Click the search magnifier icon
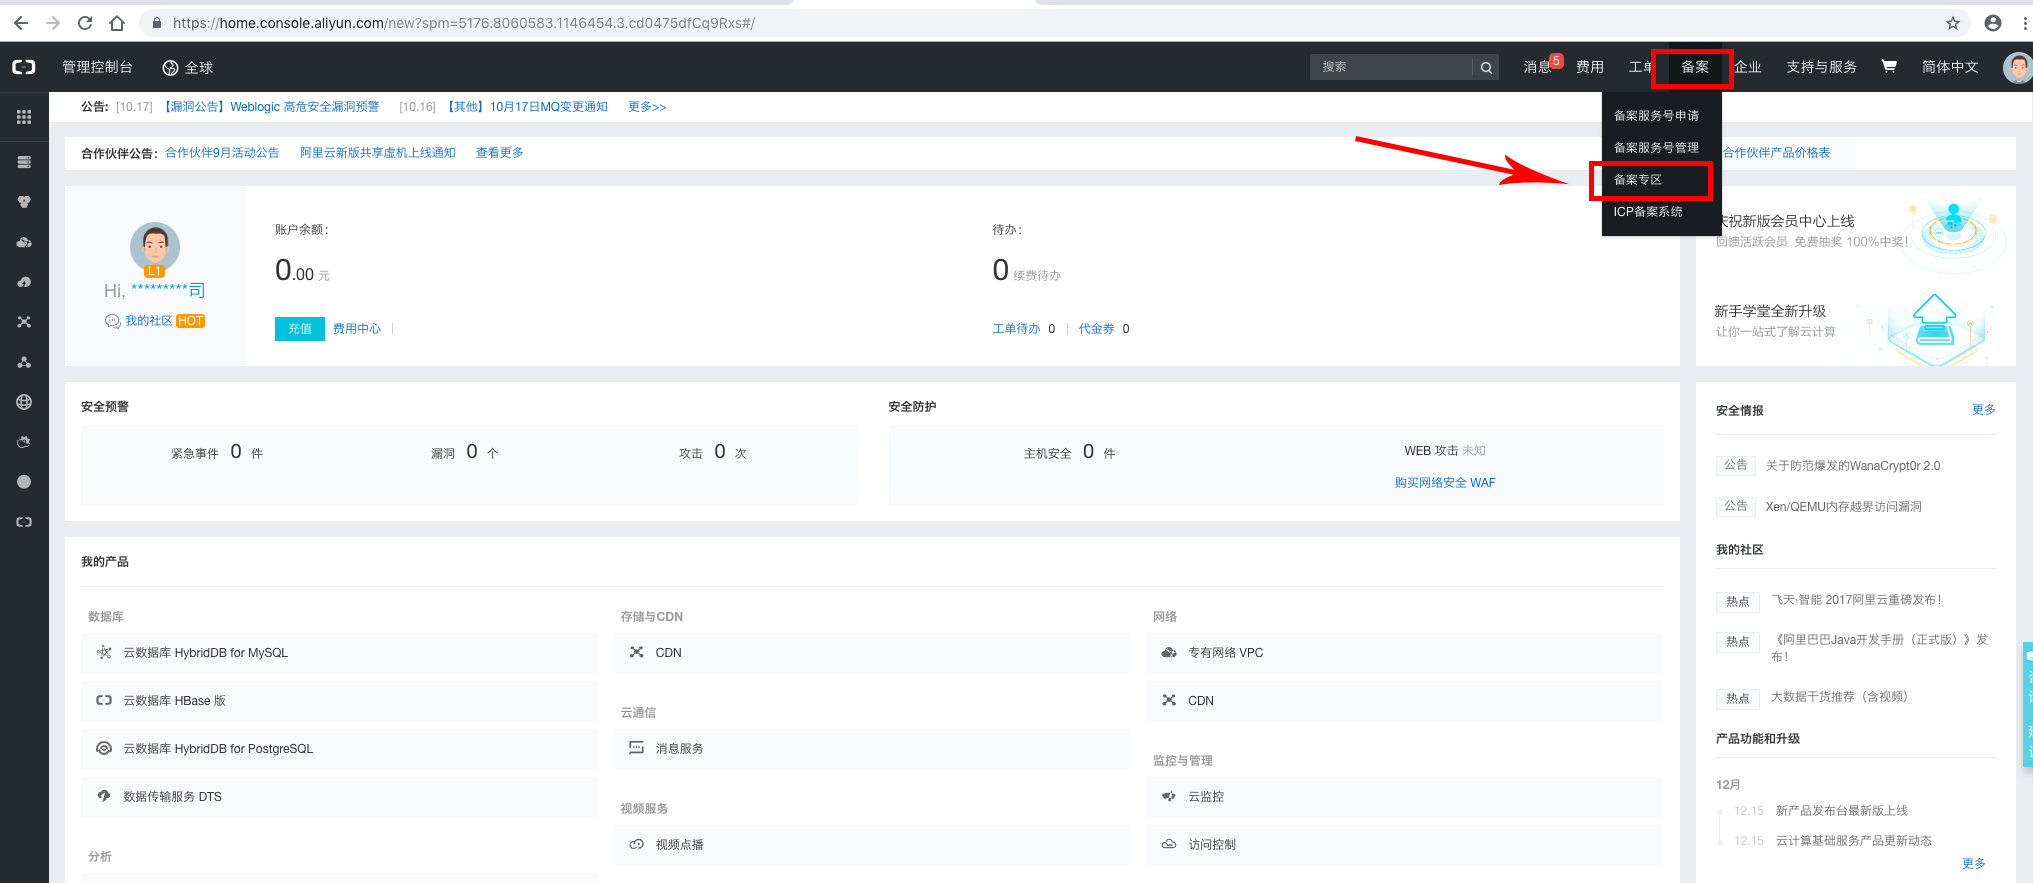Viewport: 2033px width, 883px height. [x=1486, y=67]
